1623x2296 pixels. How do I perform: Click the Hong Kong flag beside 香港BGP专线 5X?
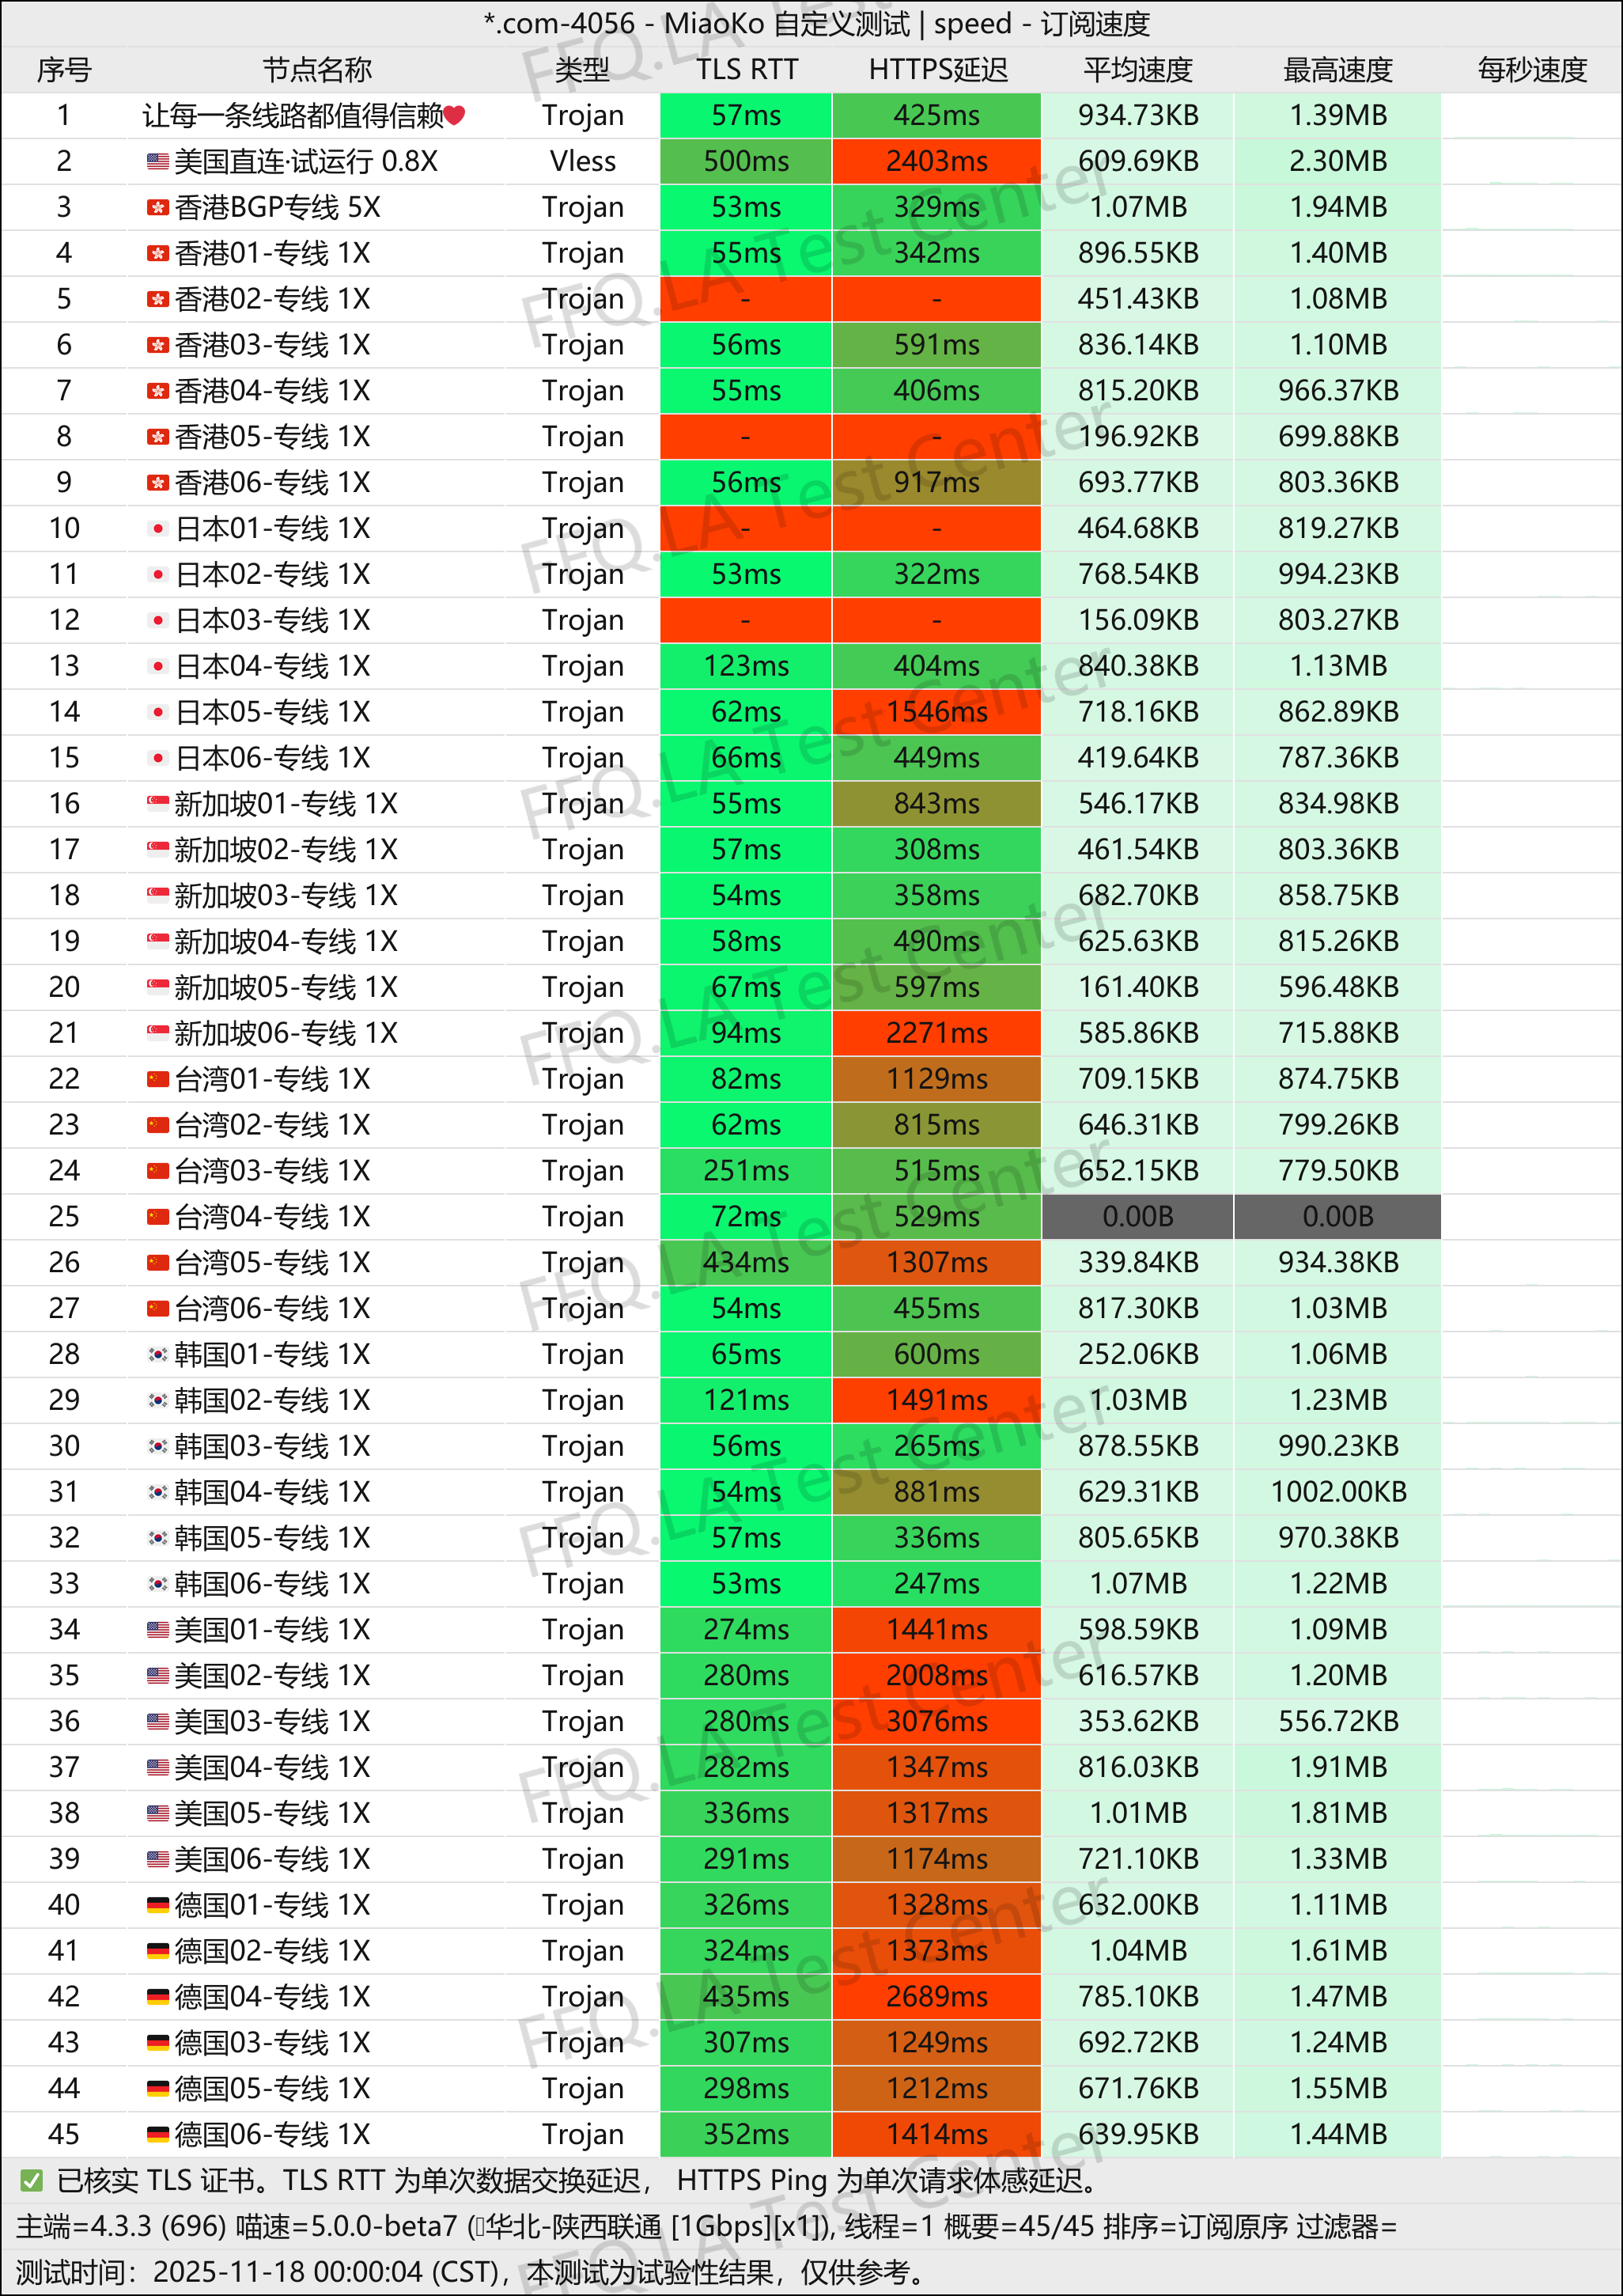(157, 207)
